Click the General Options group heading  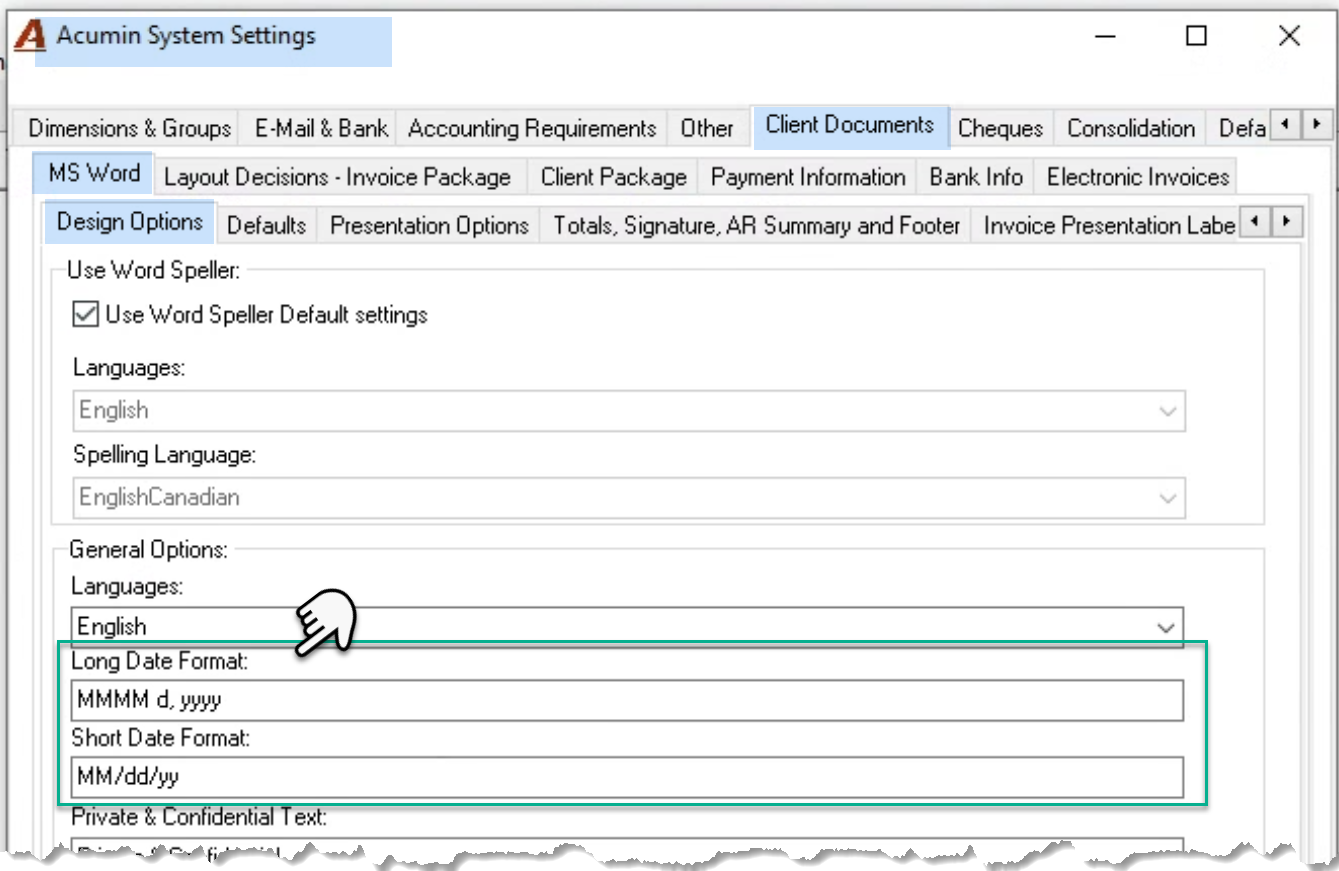tap(148, 549)
